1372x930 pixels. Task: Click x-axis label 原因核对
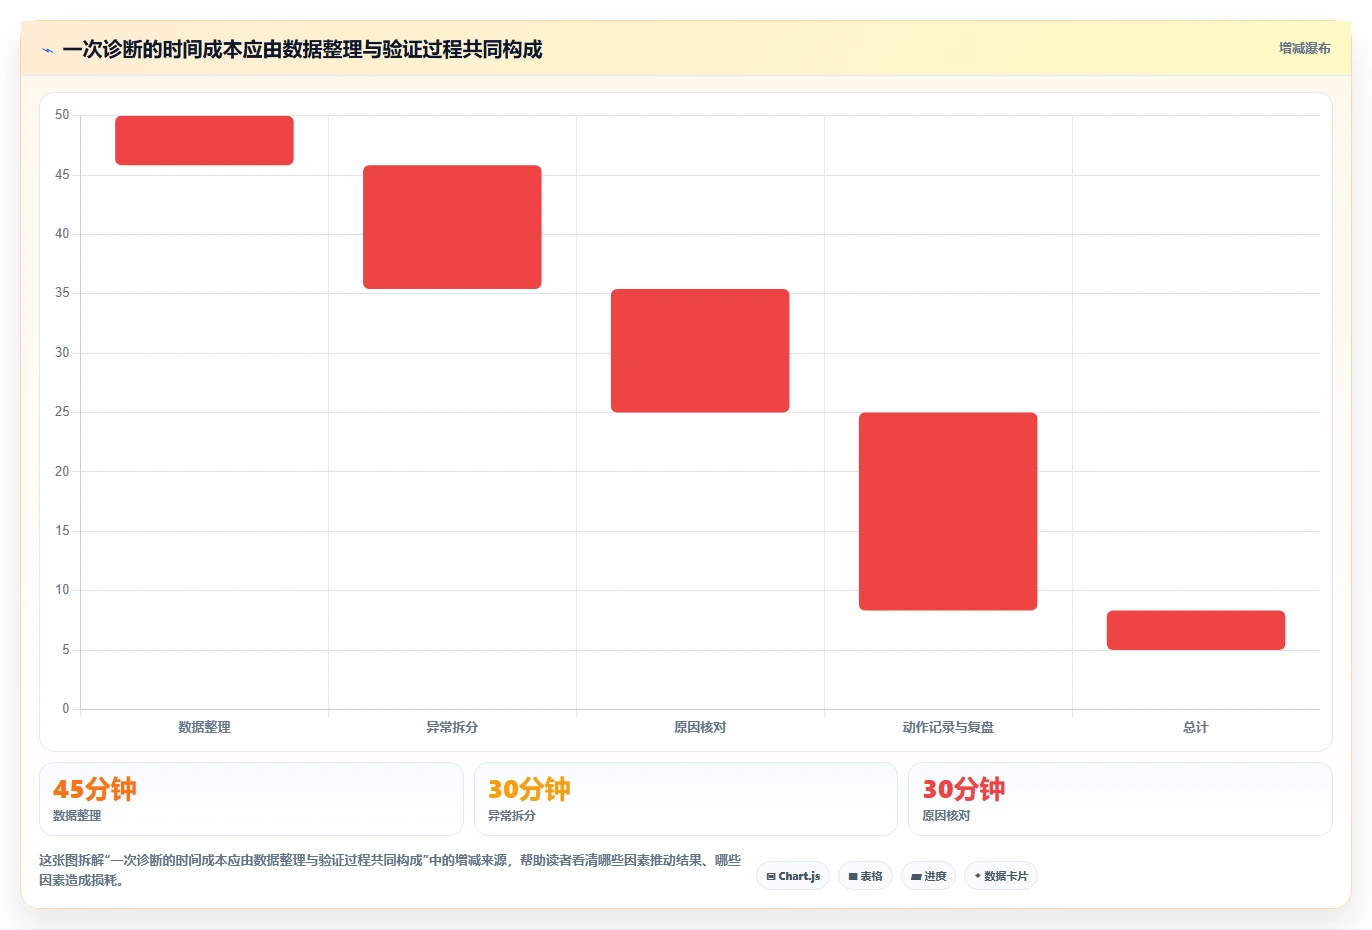point(700,727)
